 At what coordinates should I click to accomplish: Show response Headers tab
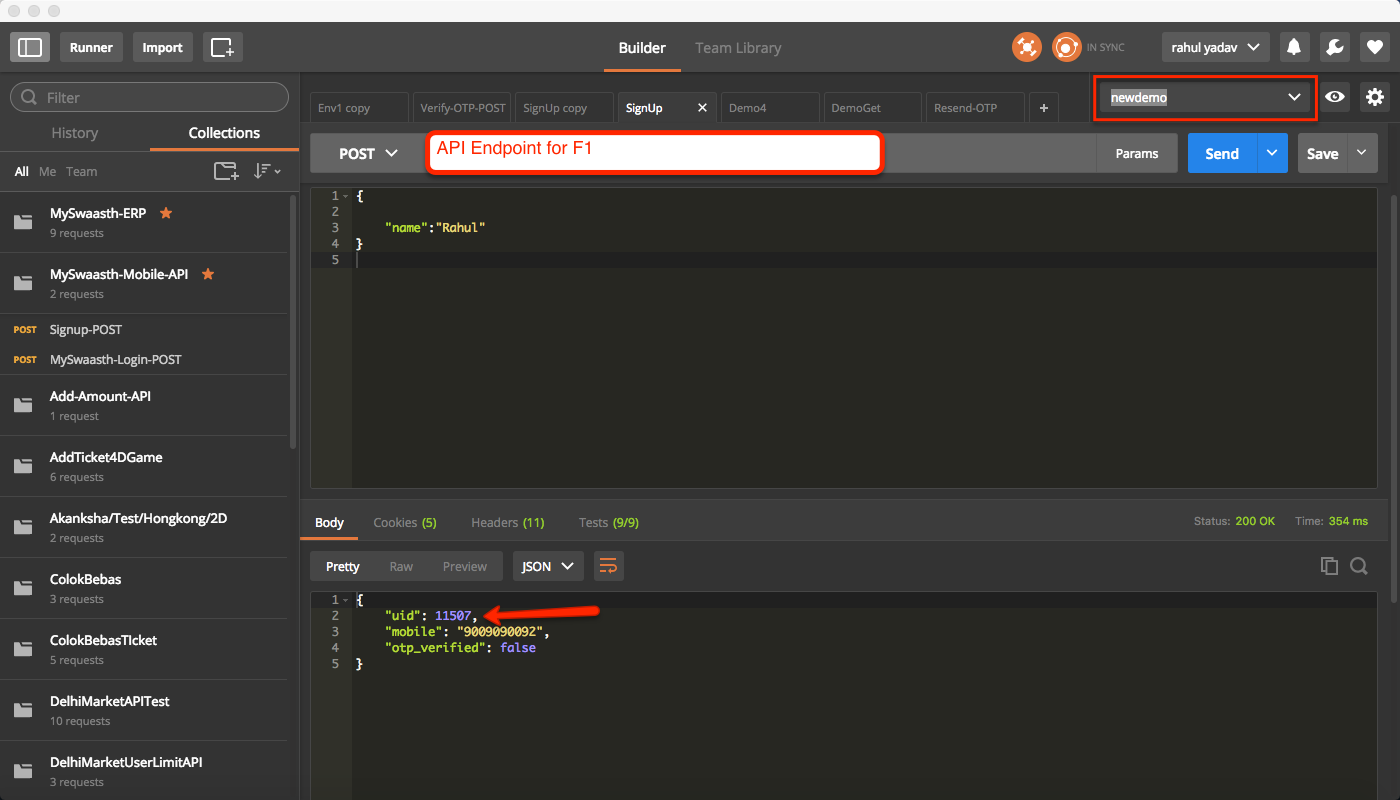(508, 522)
